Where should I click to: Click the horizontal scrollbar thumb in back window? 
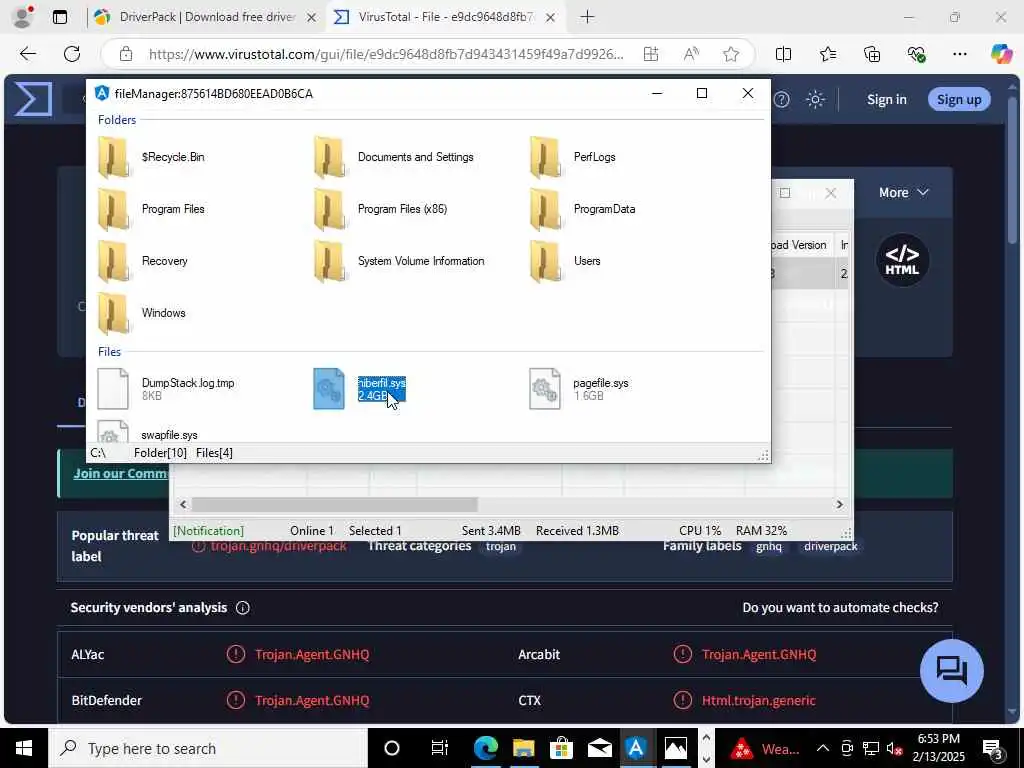(x=334, y=504)
